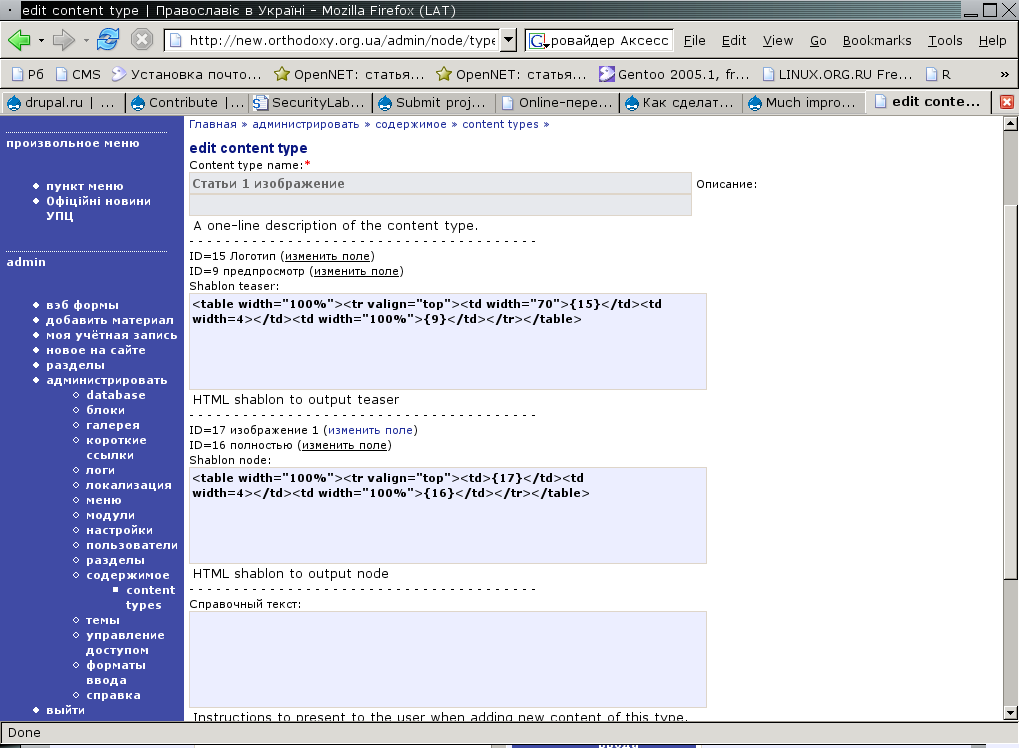
Task: Click the page's vertical scrollbar down arrow
Action: tap(1010, 713)
